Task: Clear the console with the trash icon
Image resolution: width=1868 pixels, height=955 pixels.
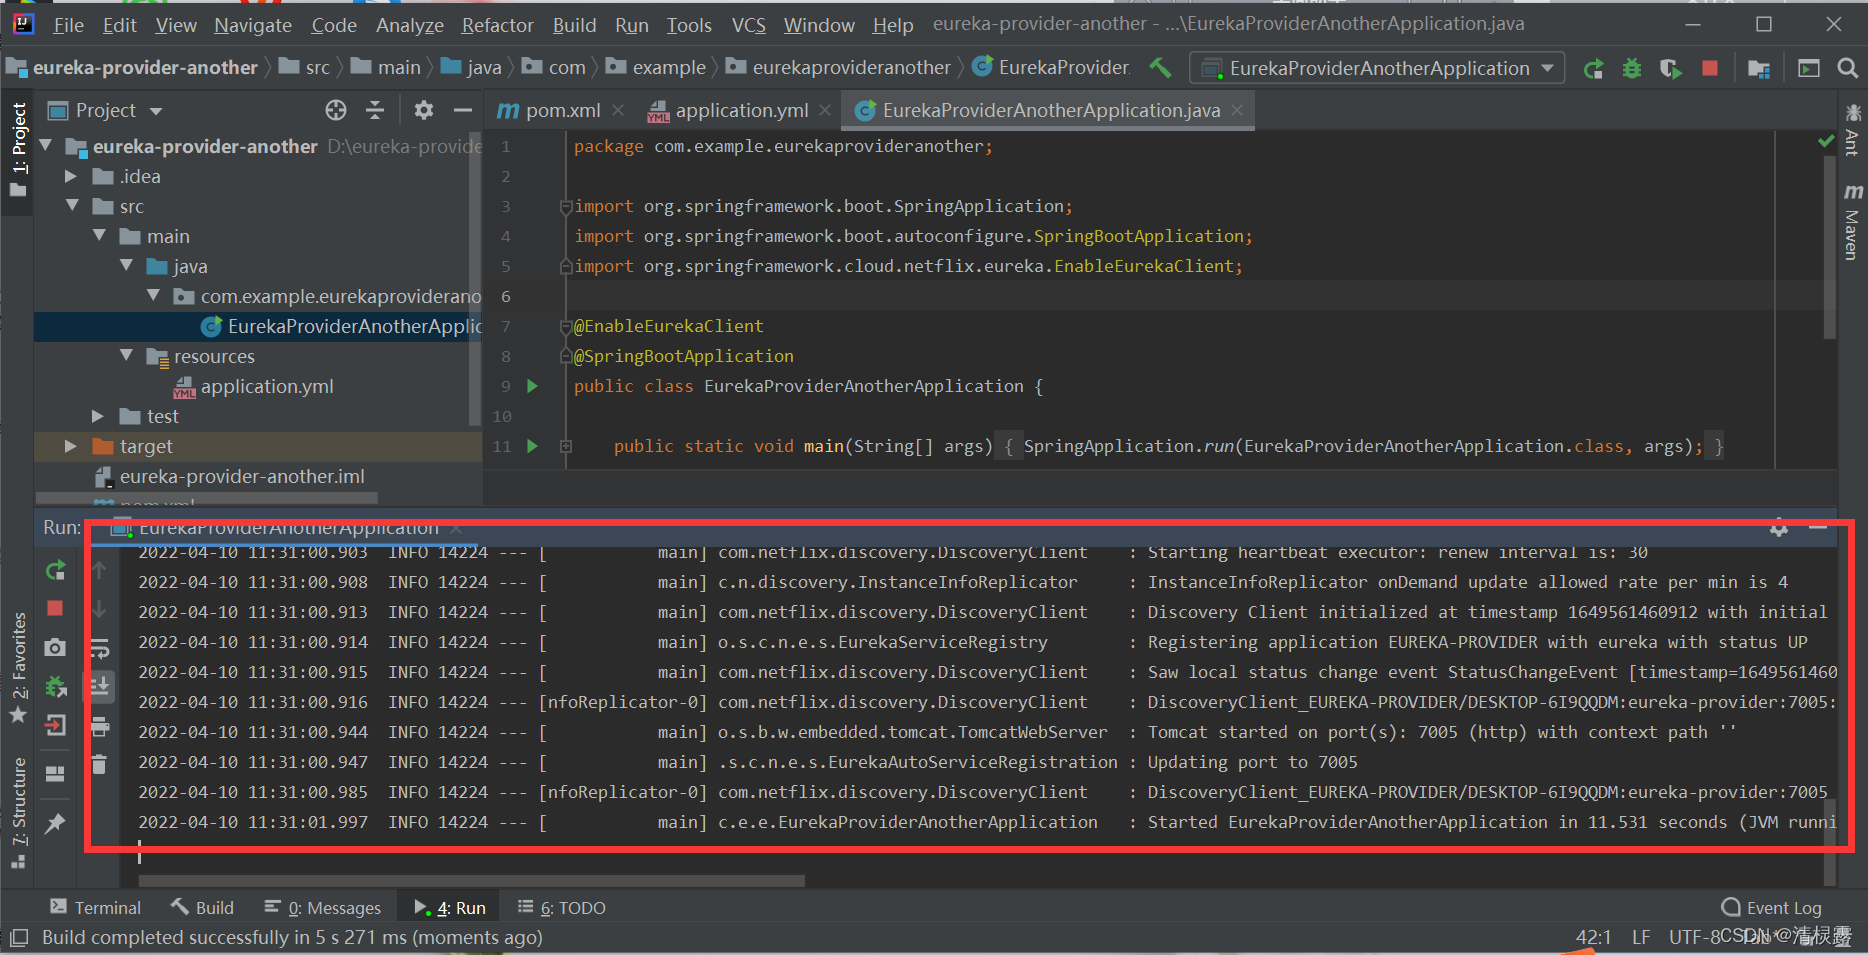Action: tap(99, 764)
